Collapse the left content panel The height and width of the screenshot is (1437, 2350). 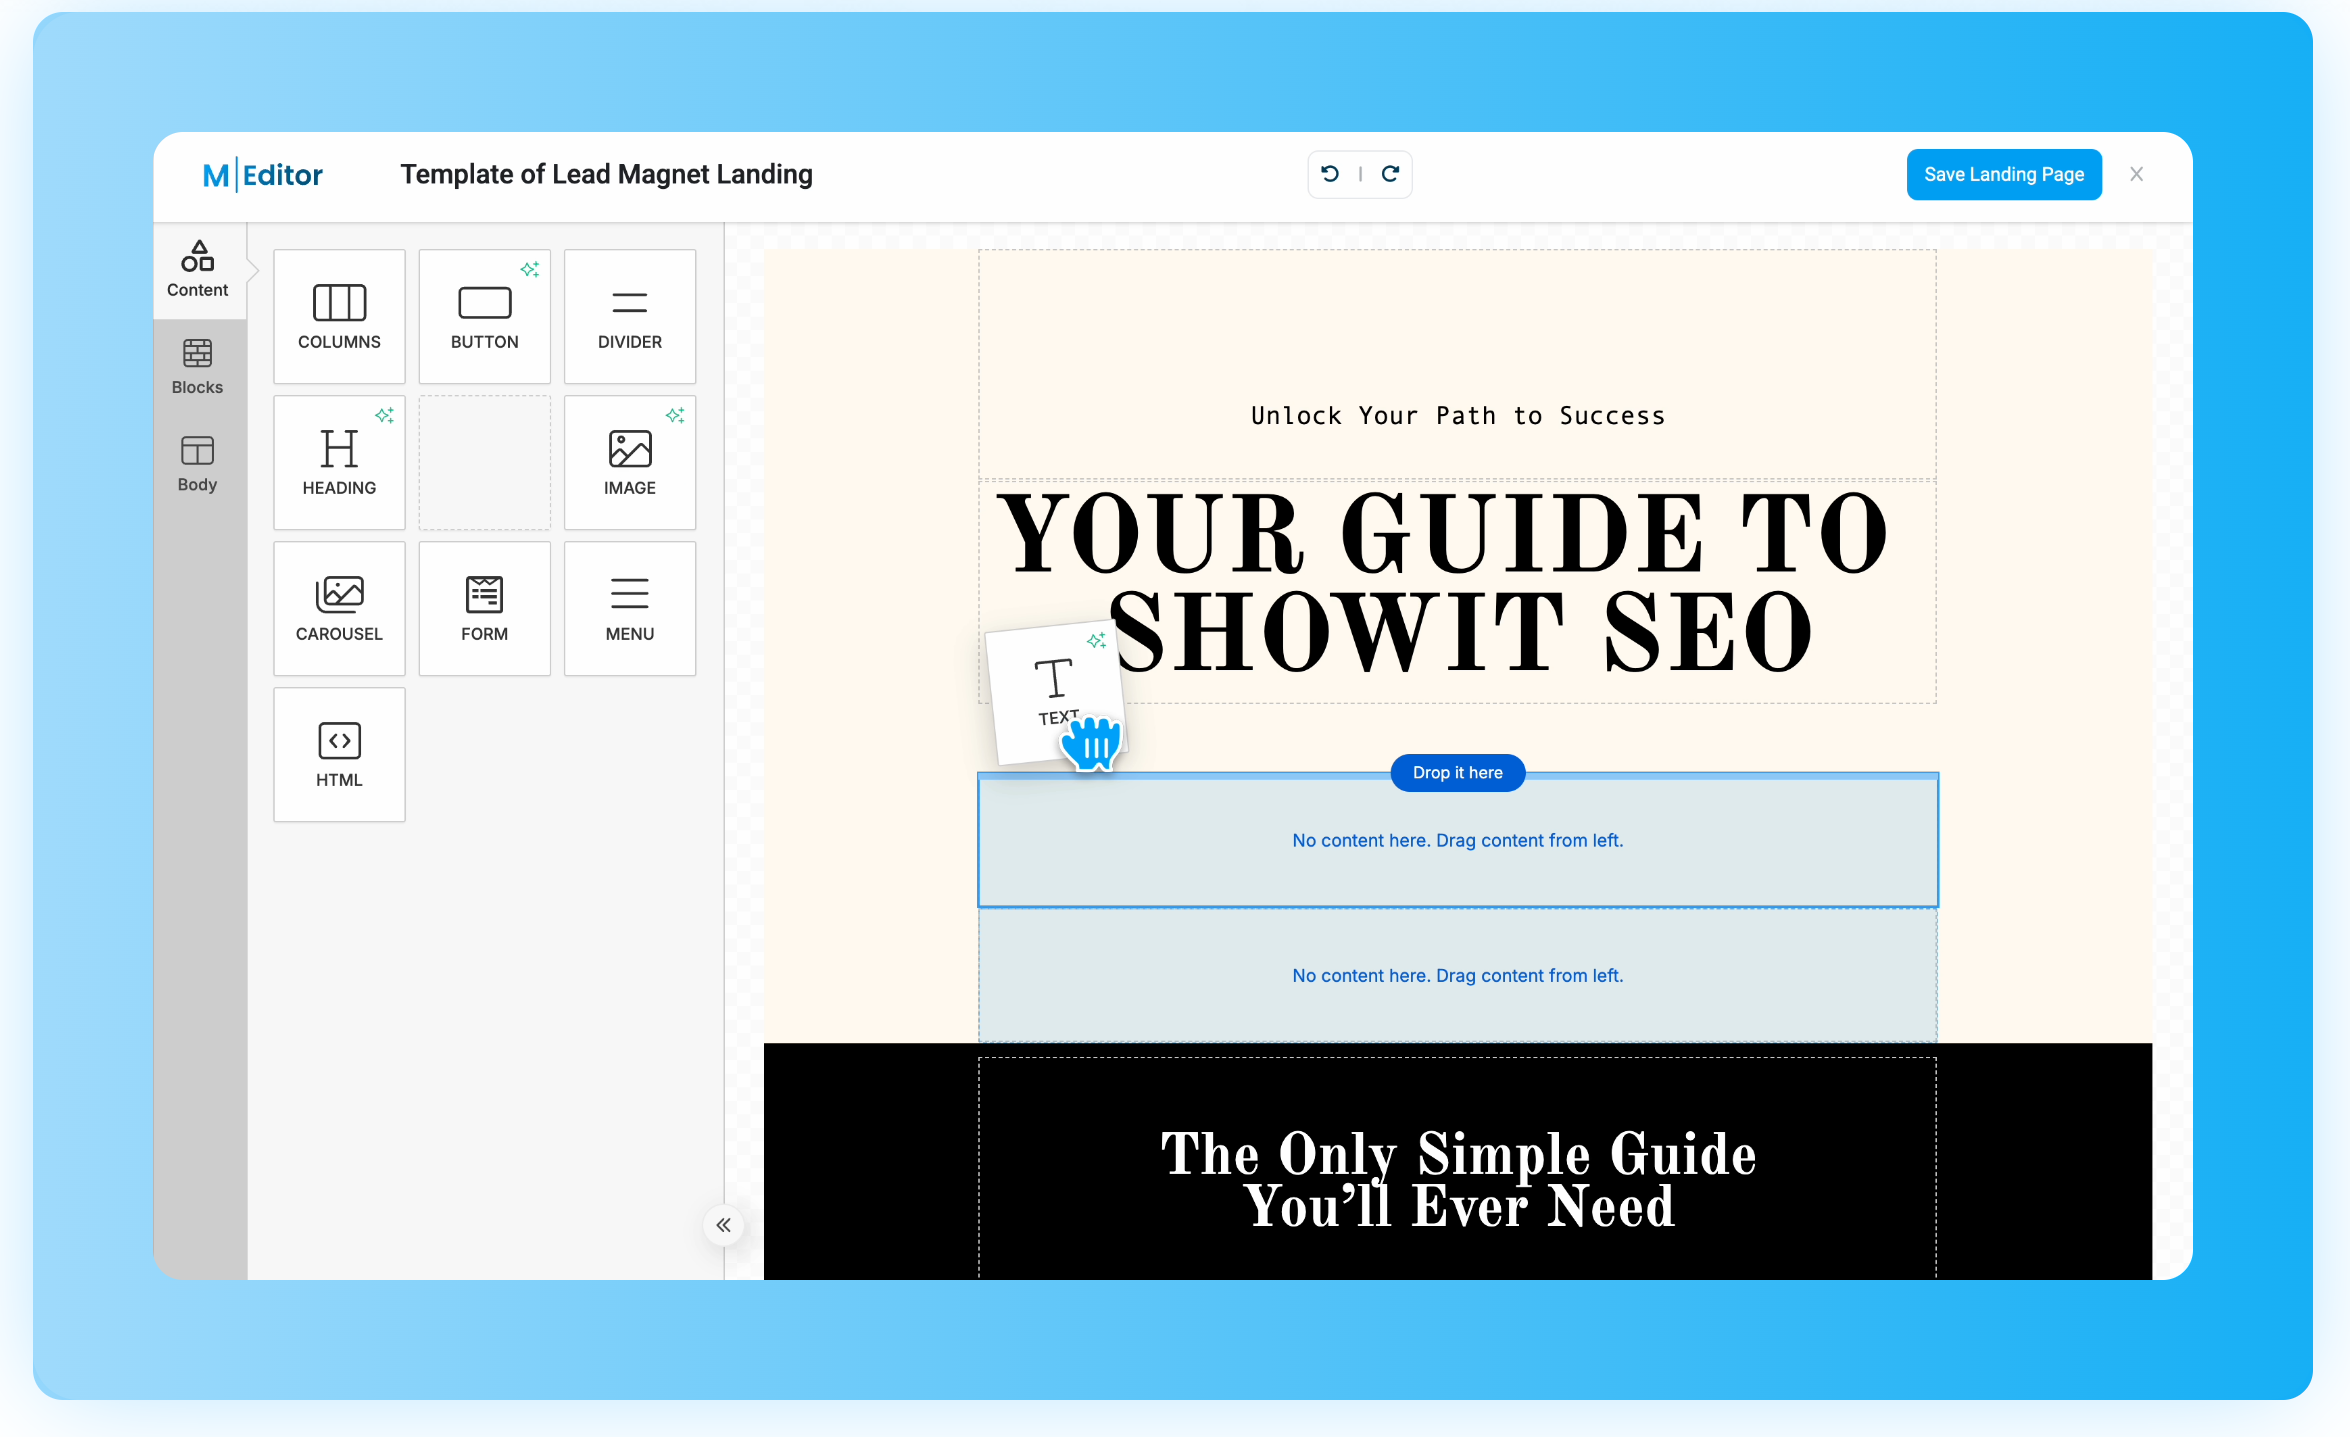pyautogui.click(x=723, y=1225)
